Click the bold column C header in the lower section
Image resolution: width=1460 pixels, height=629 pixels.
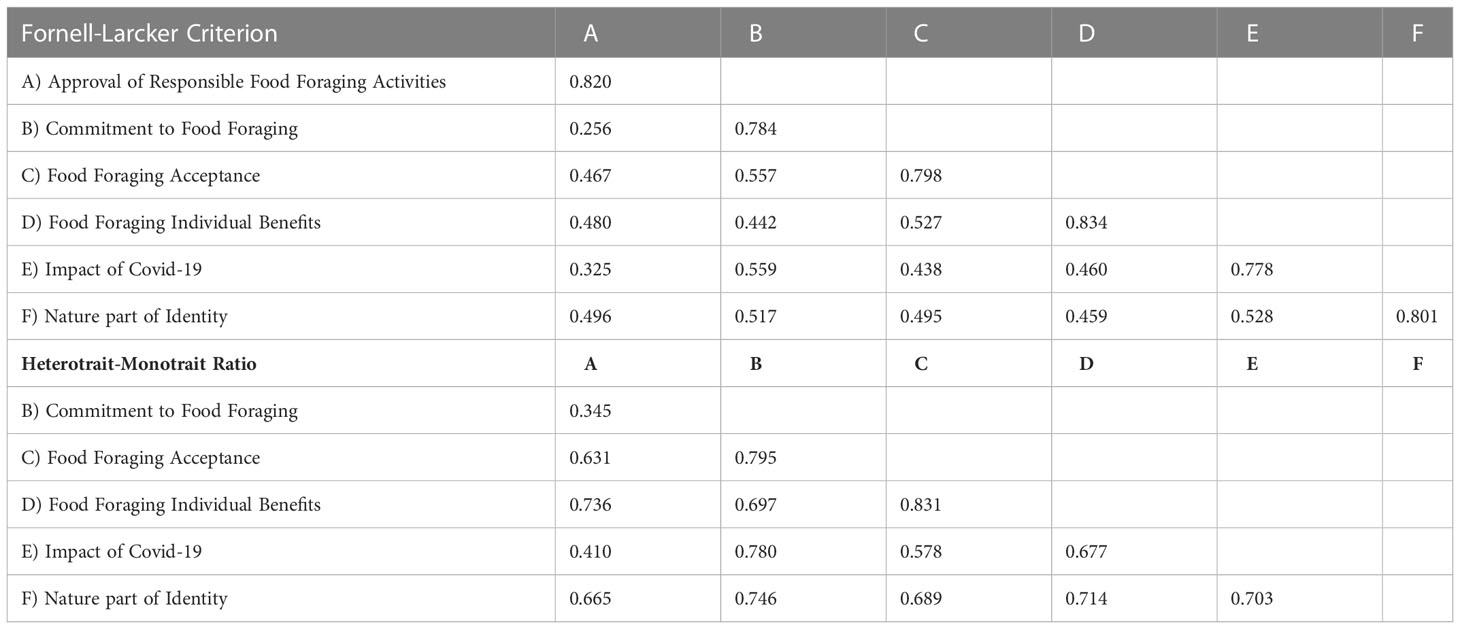pos(921,364)
